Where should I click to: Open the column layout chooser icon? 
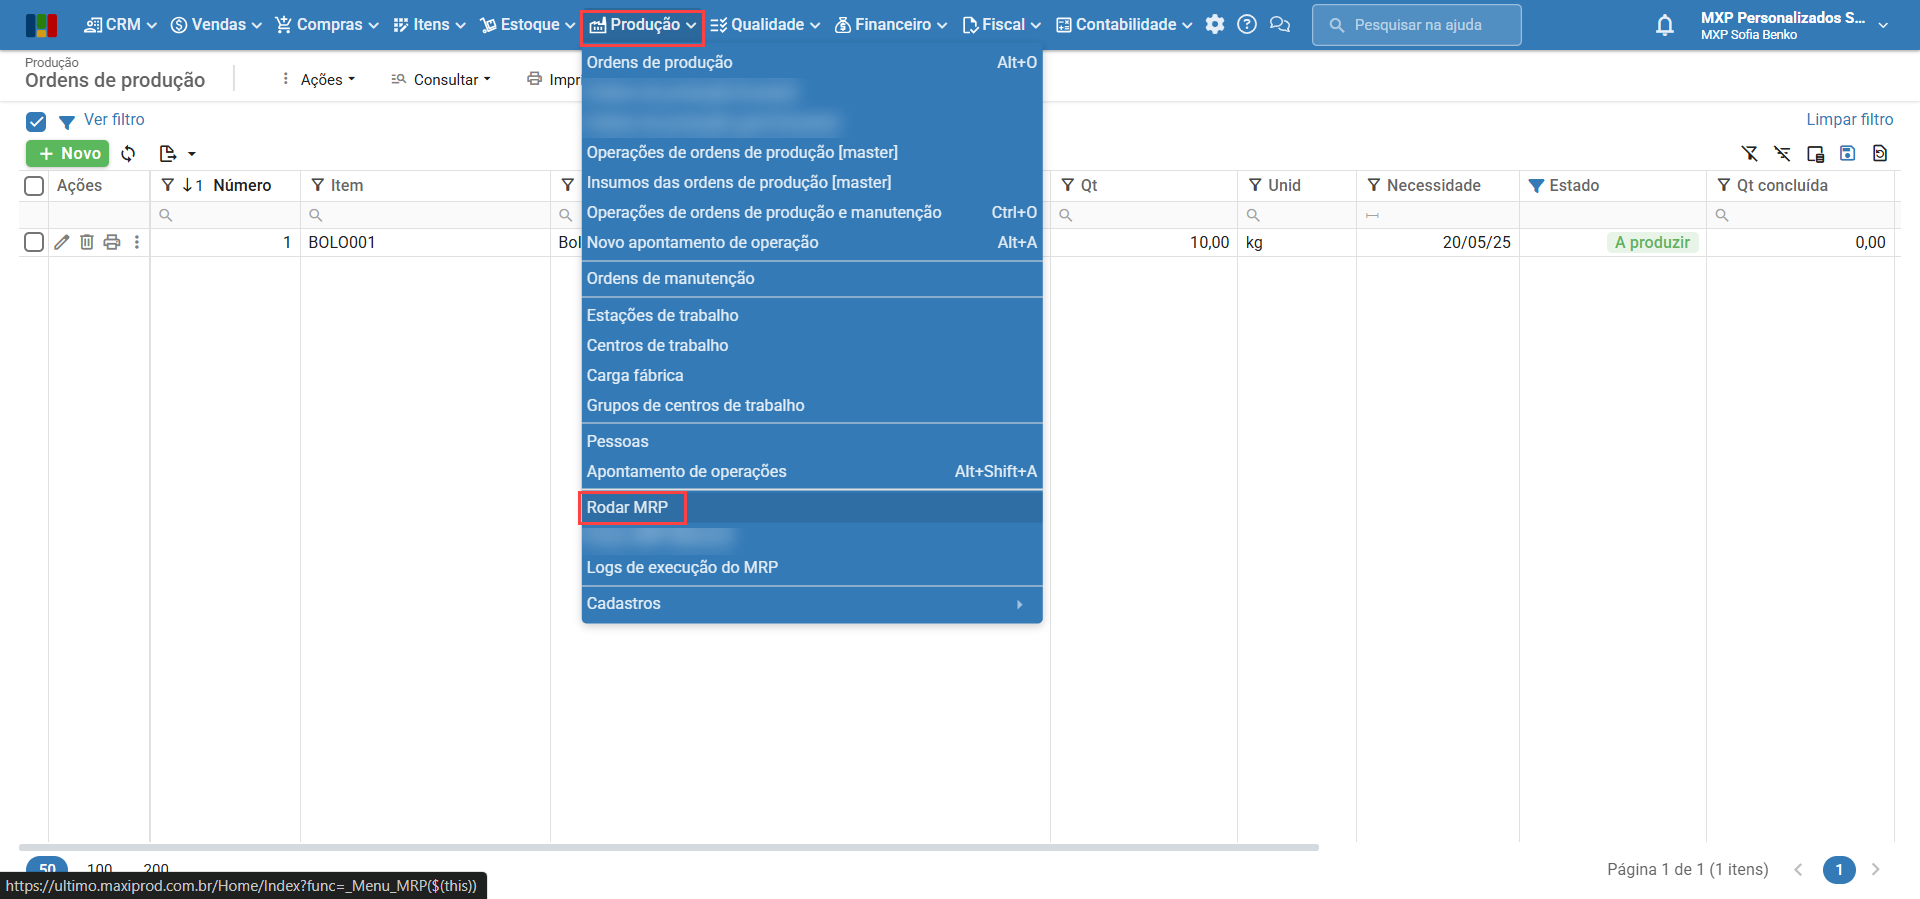pyautogui.click(x=1815, y=154)
